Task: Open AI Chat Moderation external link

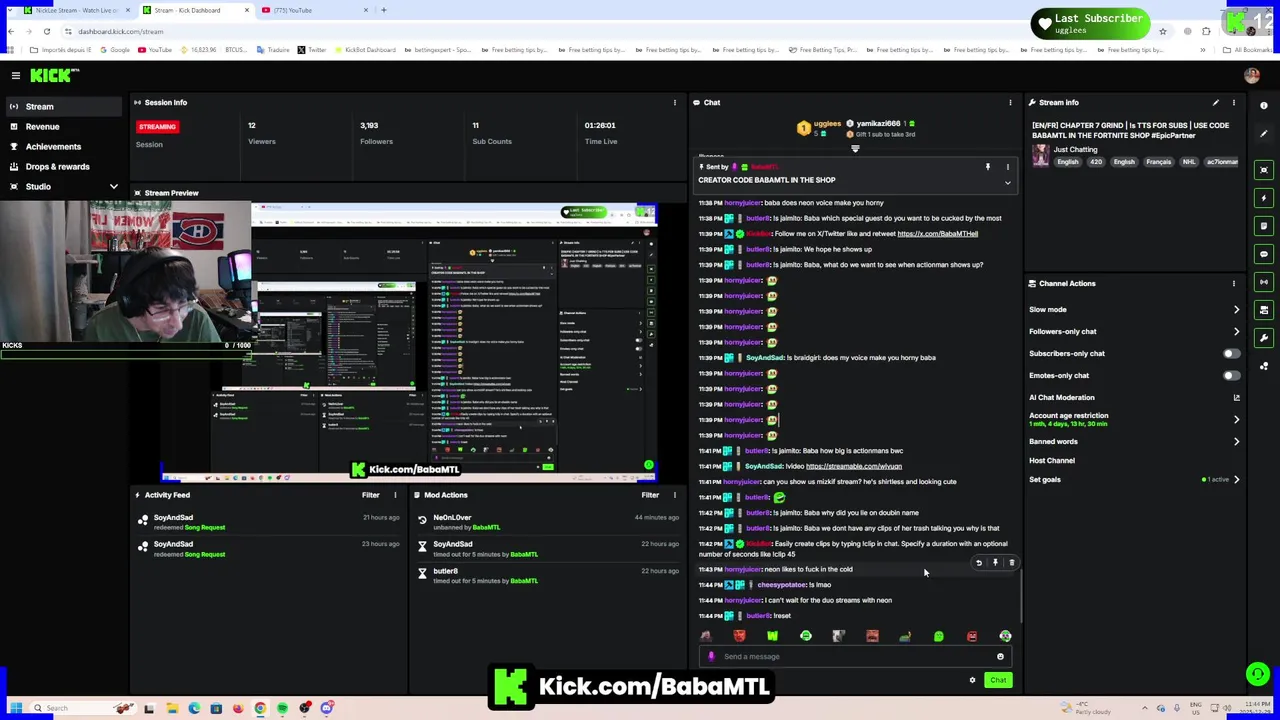Action: pos(1236,397)
